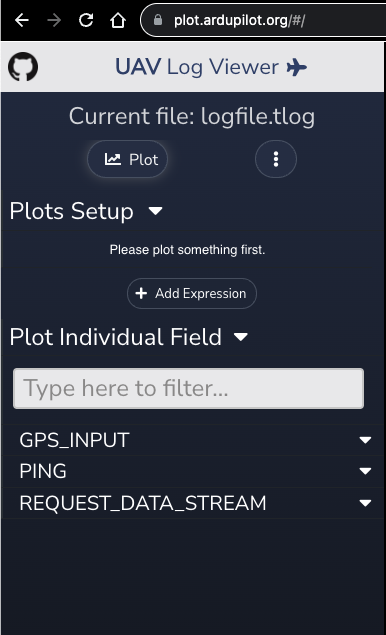Select the PING message entry
The width and height of the screenshot is (386, 635).
193,471
